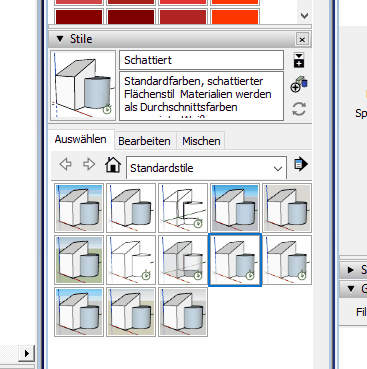Collapse the Stile panel triangle

coord(60,39)
